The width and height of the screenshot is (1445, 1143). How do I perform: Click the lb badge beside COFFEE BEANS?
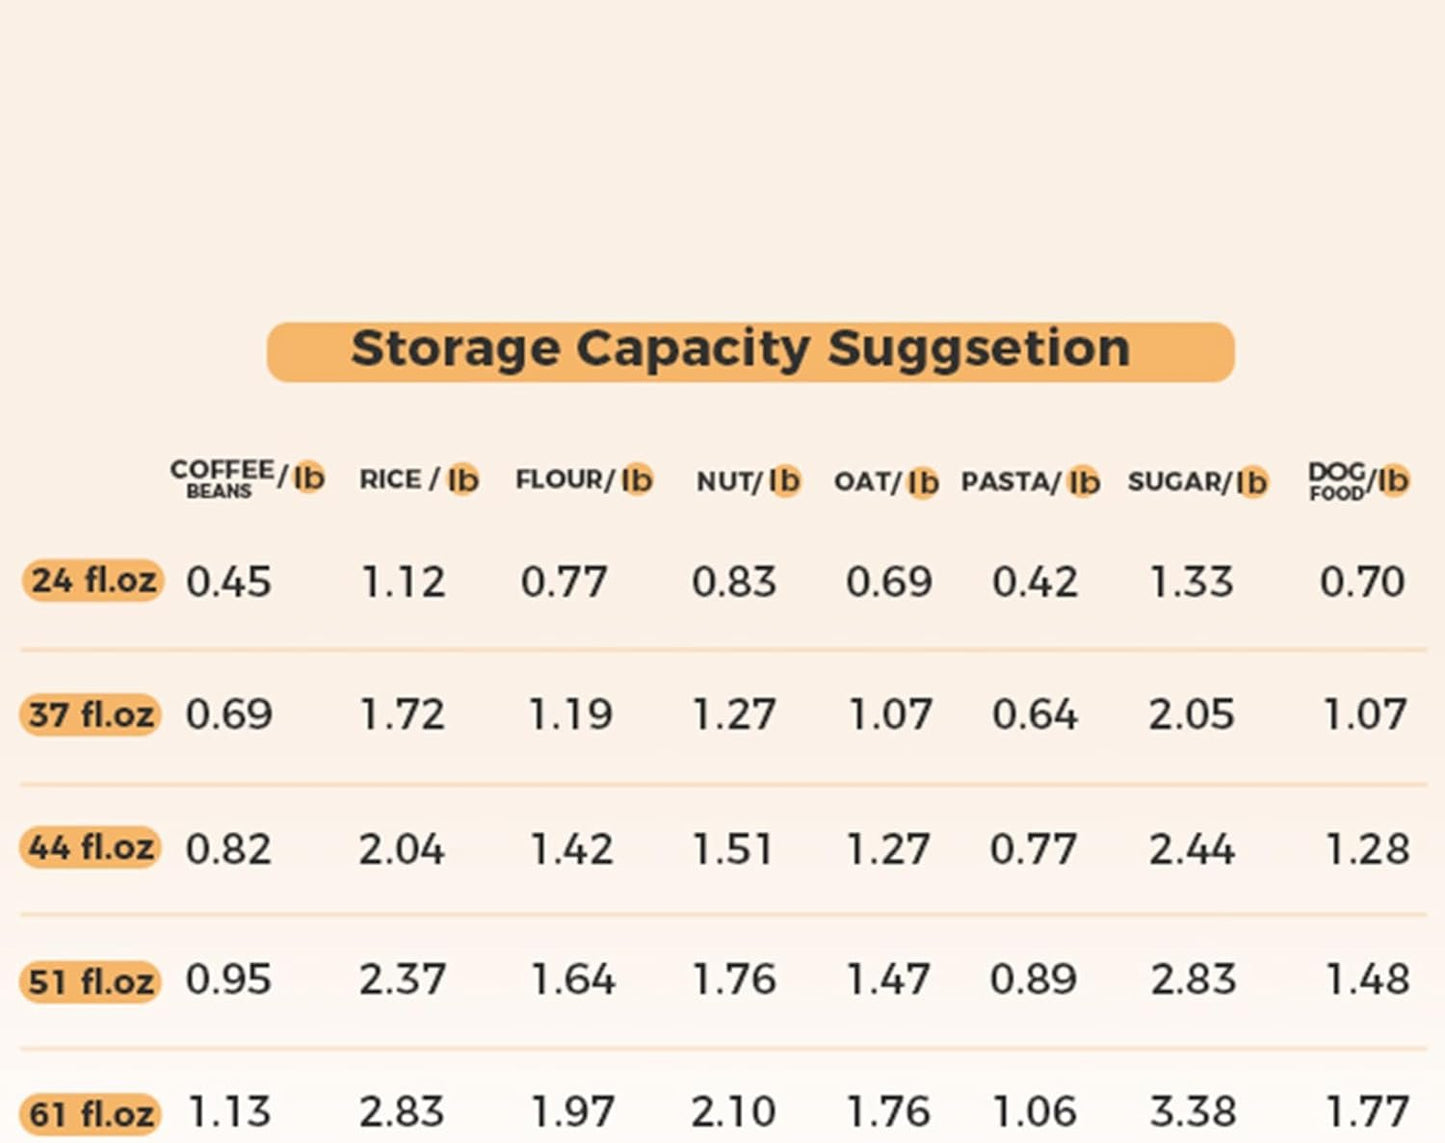tap(309, 478)
